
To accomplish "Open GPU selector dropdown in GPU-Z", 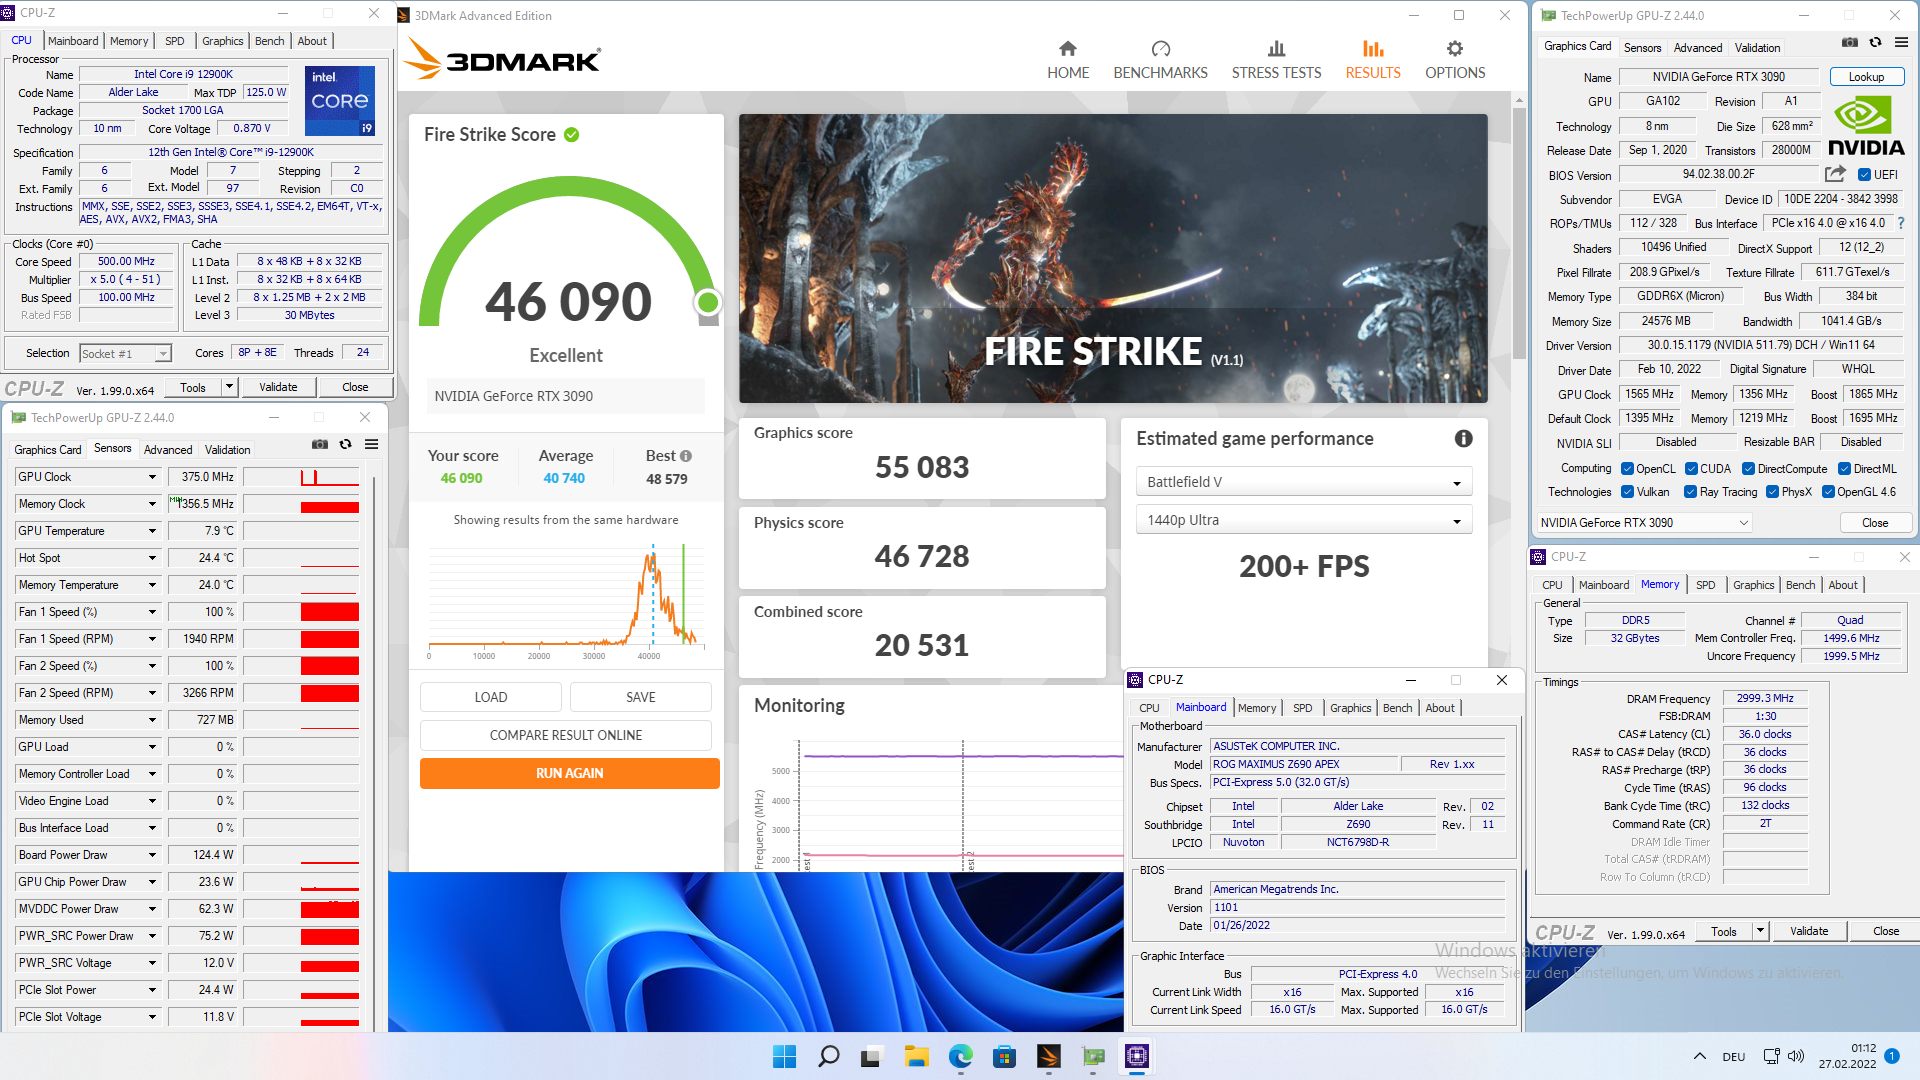I will pos(1643,523).
